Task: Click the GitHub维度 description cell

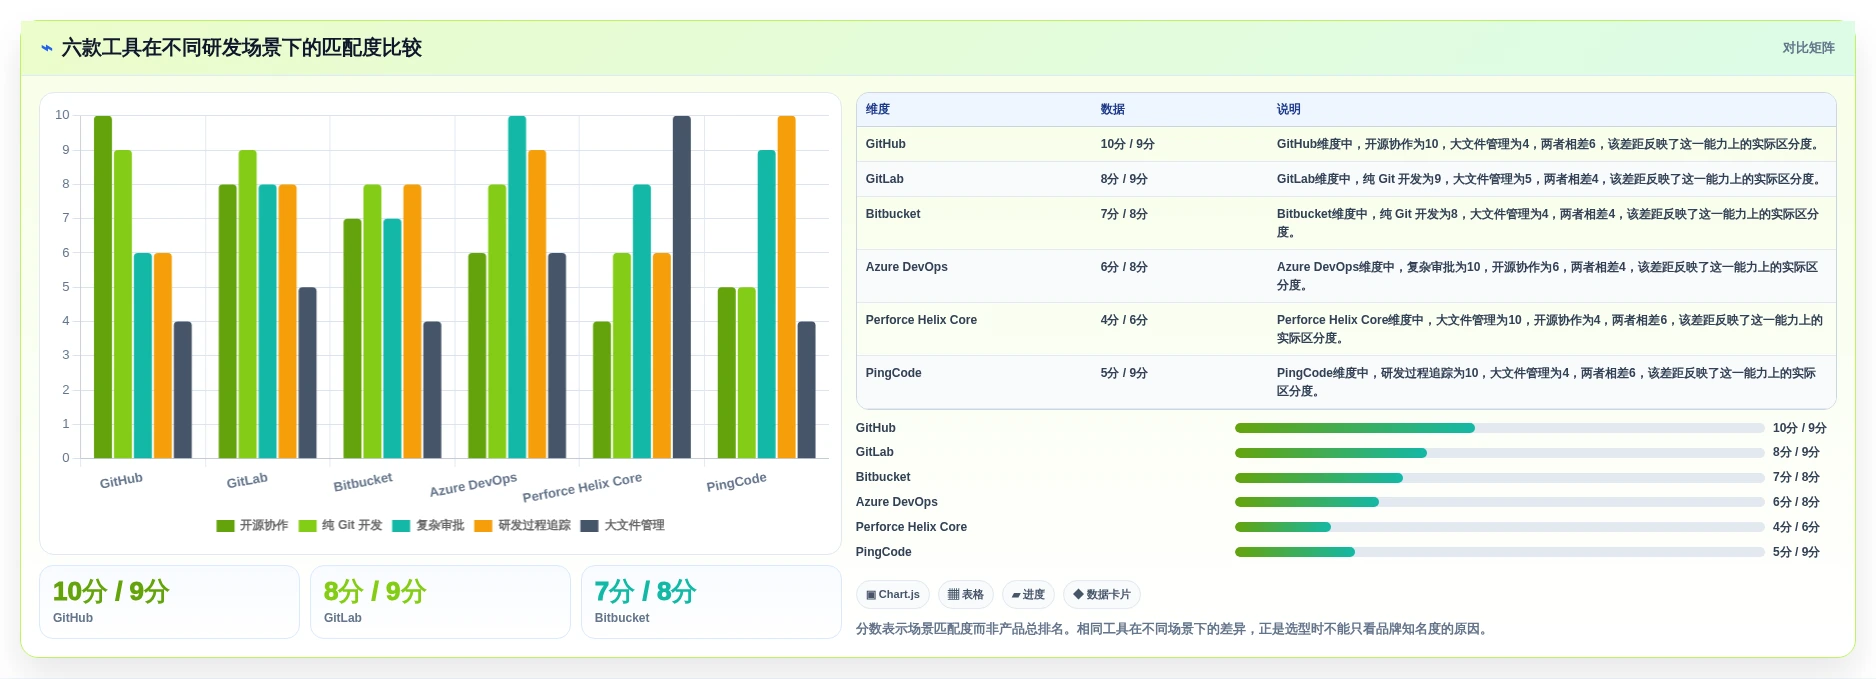Action: 1550,144
